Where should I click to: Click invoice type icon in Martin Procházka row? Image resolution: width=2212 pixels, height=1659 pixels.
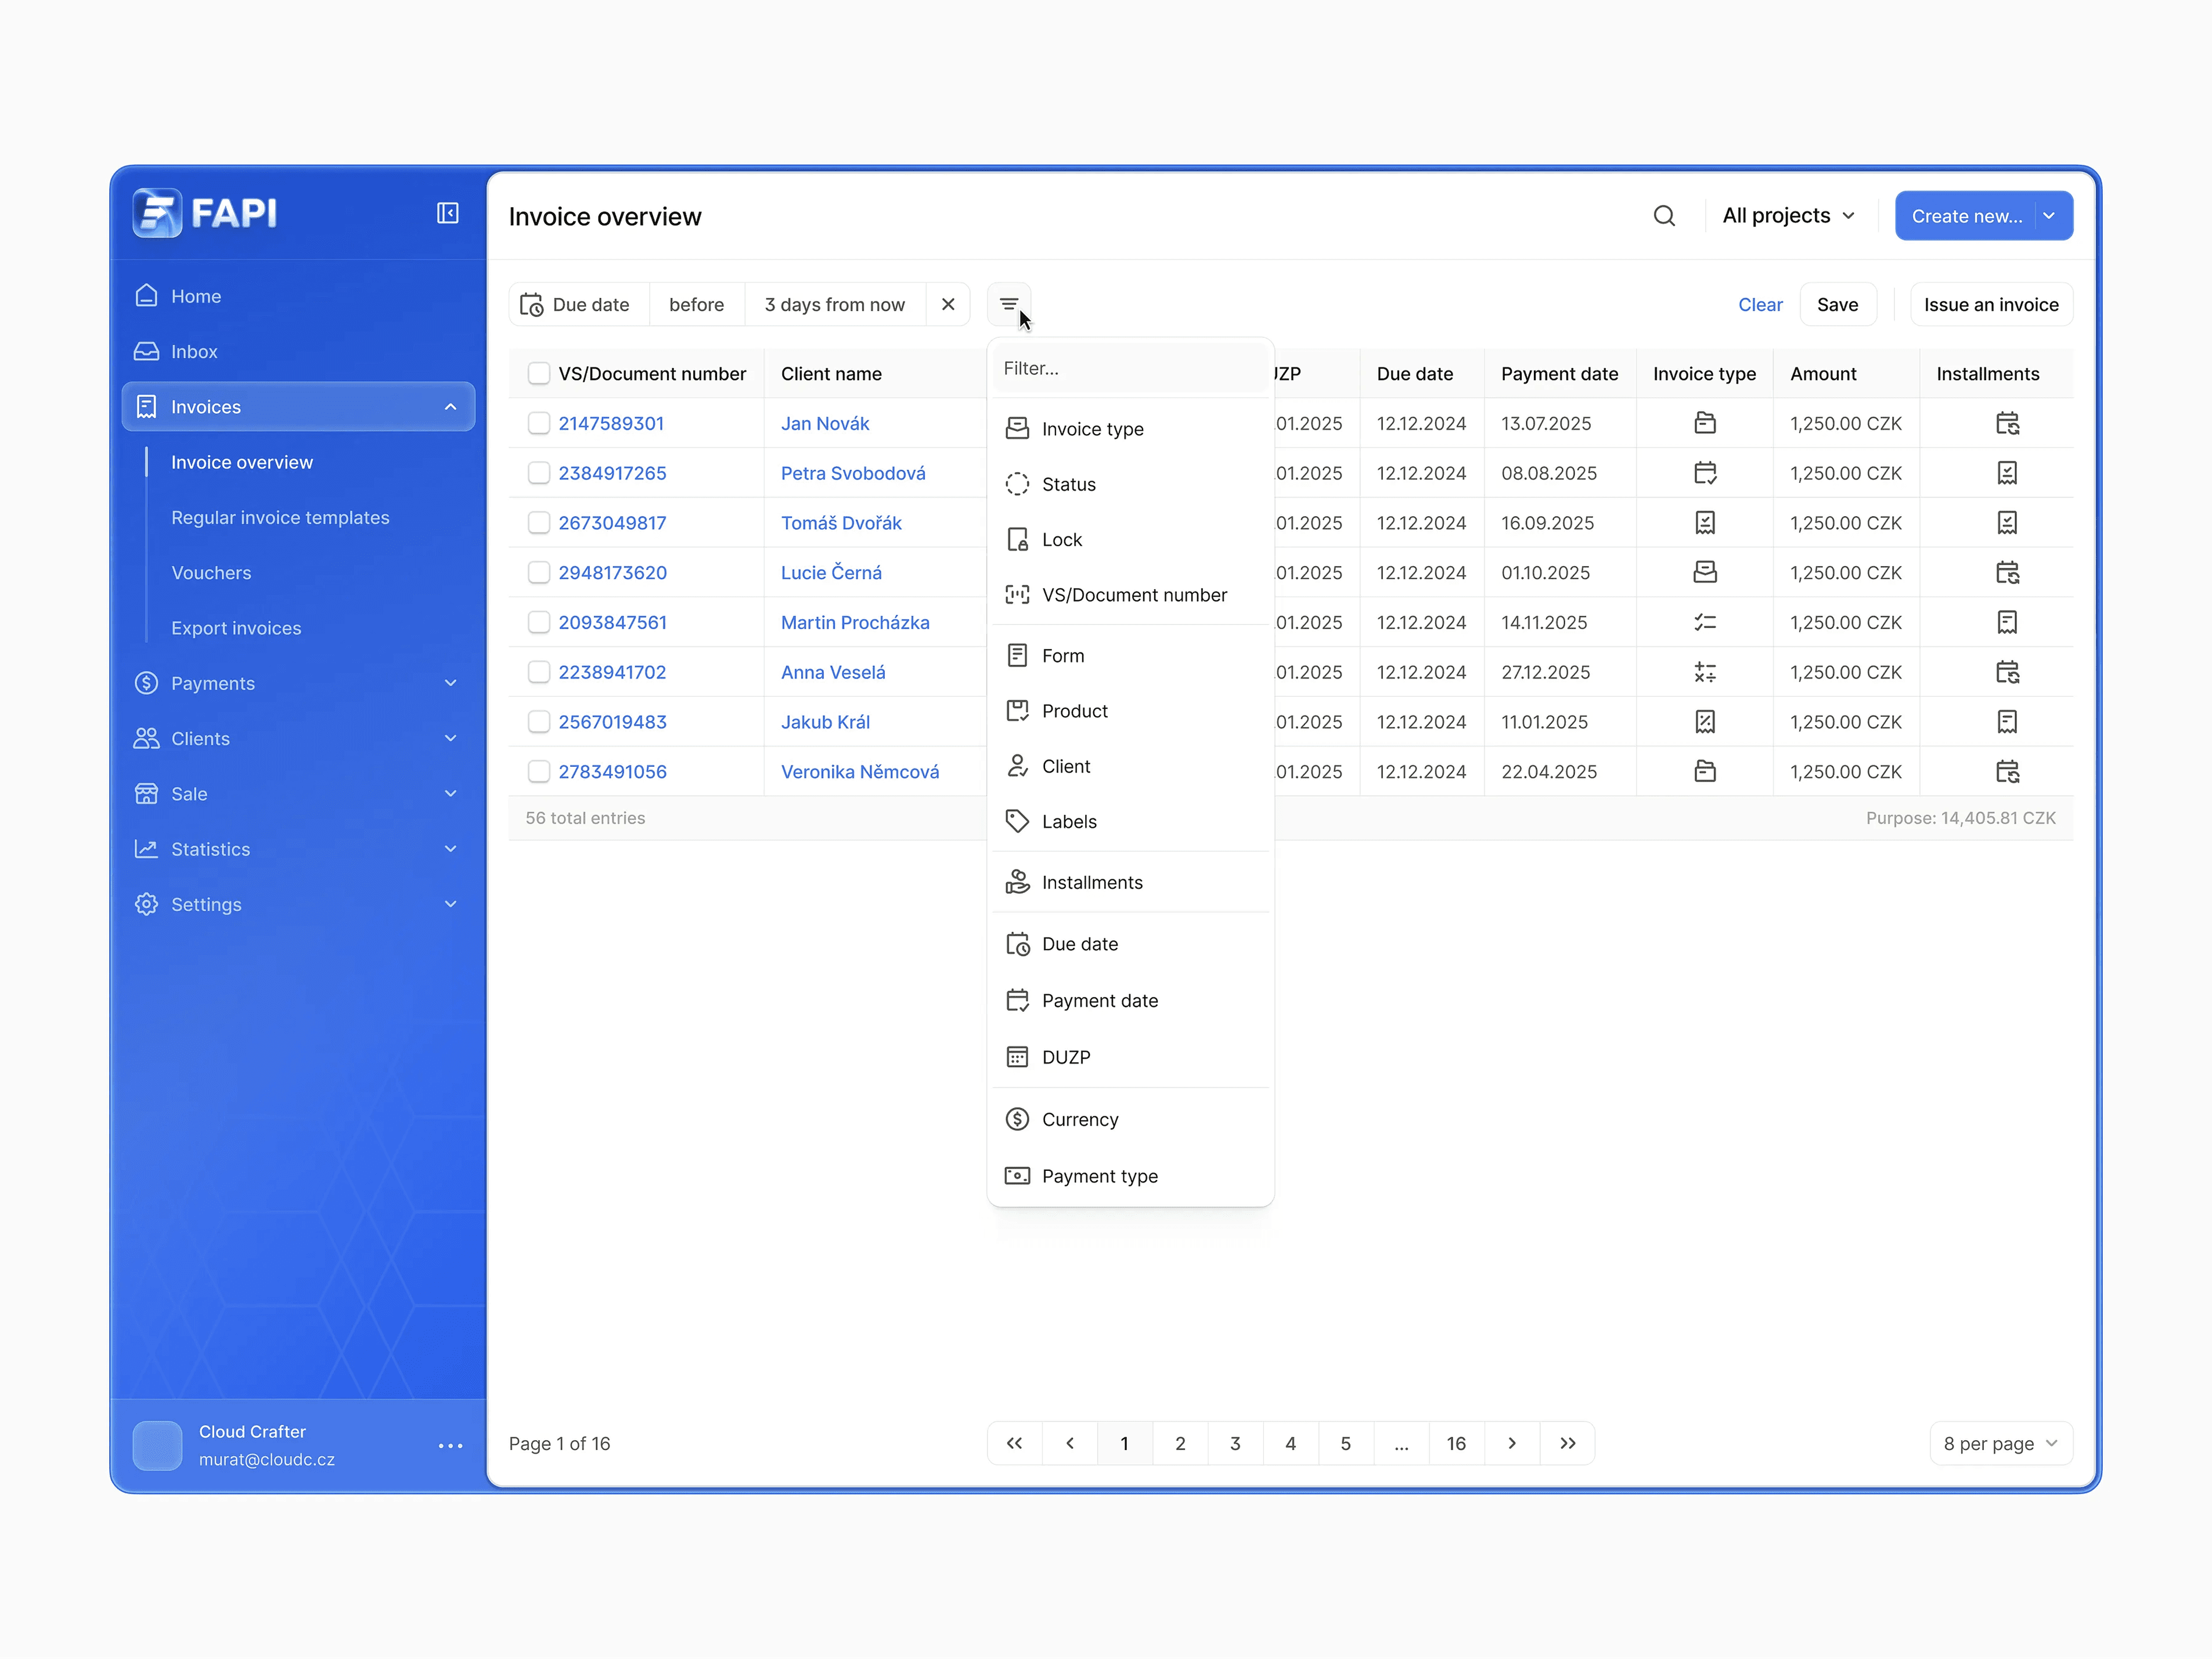point(1705,622)
